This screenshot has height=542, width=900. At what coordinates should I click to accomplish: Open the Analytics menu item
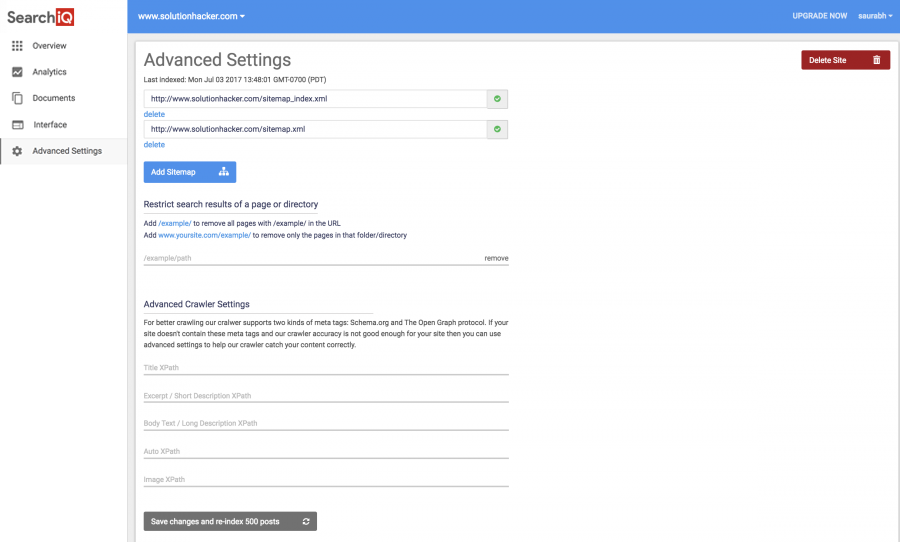(x=49, y=72)
